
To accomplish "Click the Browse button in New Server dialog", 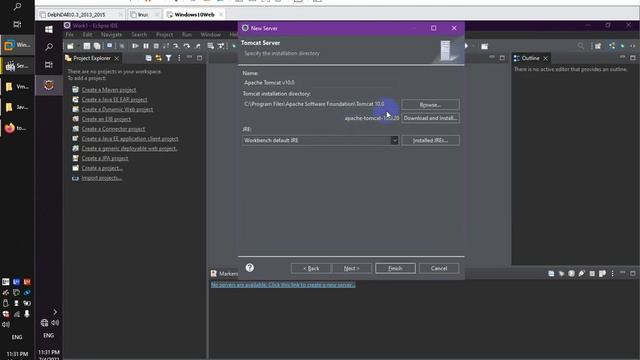I will pyautogui.click(x=430, y=104).
